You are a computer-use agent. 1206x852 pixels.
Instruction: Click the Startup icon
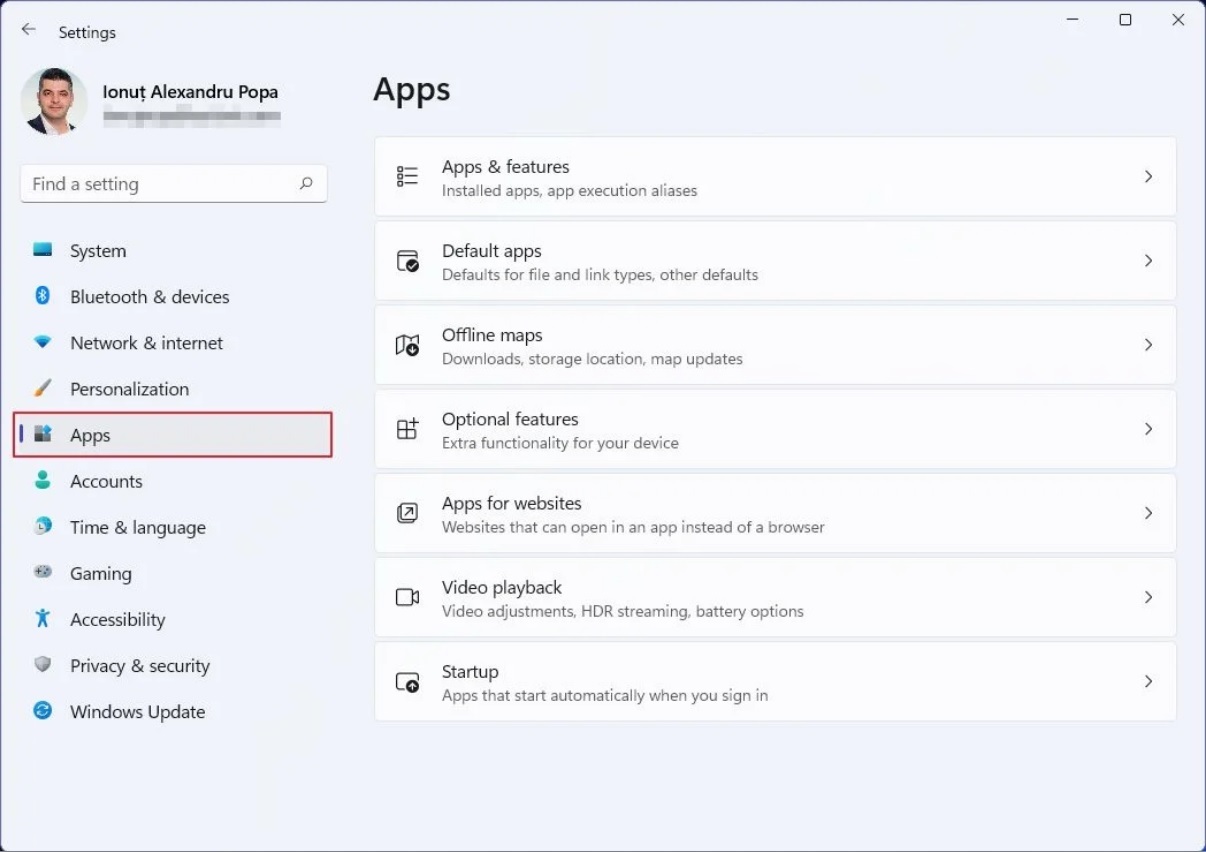coord(407,681)
